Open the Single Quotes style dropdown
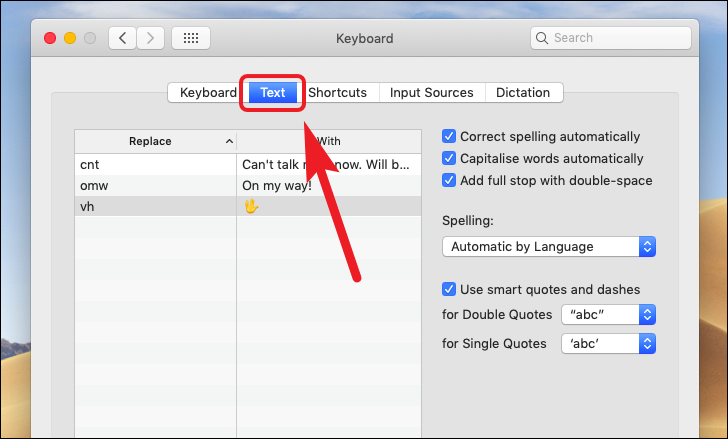The width and height of the screenshot is (728, 439). tap(608, 343)
